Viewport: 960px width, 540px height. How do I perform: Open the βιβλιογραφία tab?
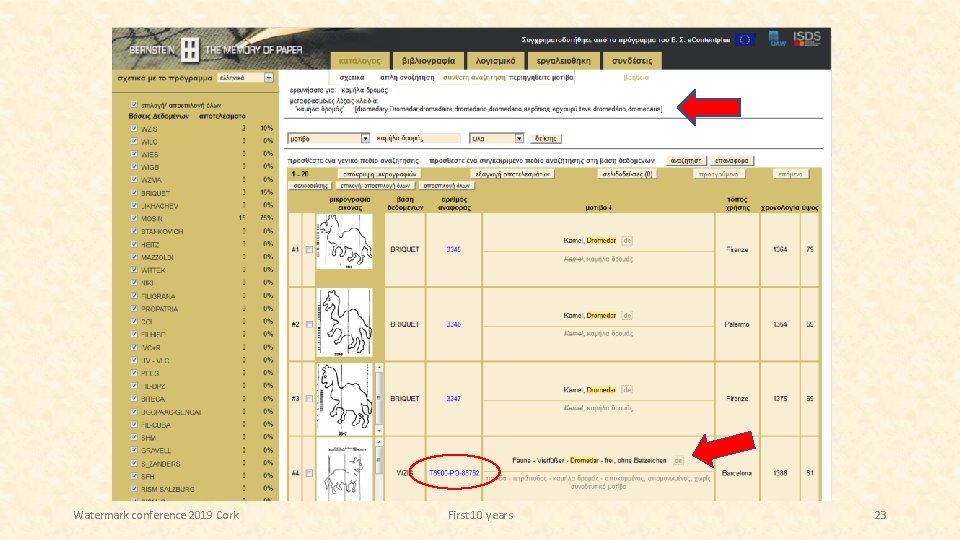tap(429, 61)
